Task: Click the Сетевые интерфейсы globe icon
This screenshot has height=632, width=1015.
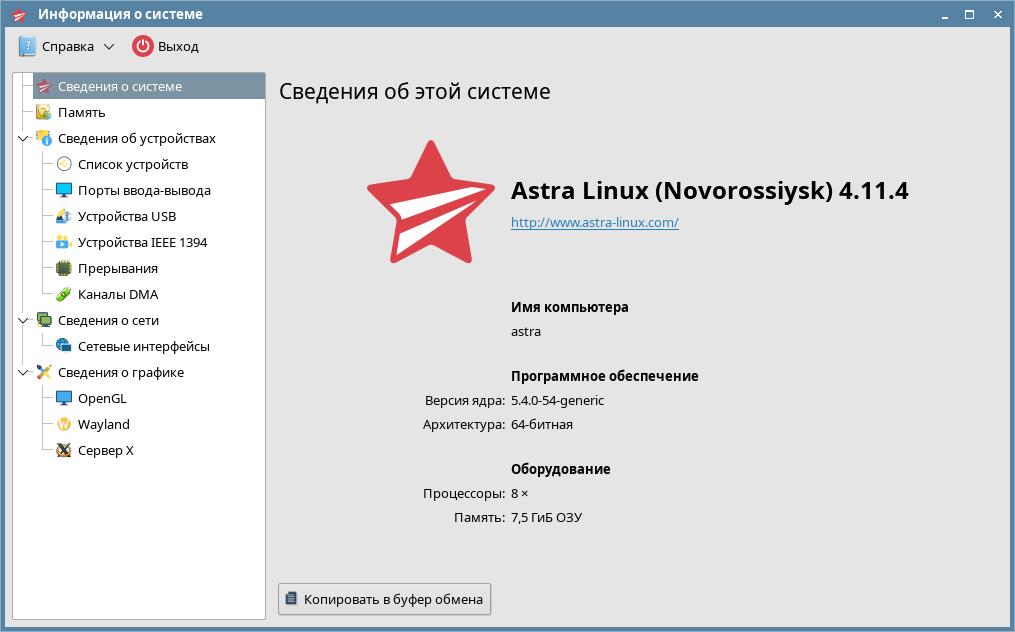Action: pos(63,346)
